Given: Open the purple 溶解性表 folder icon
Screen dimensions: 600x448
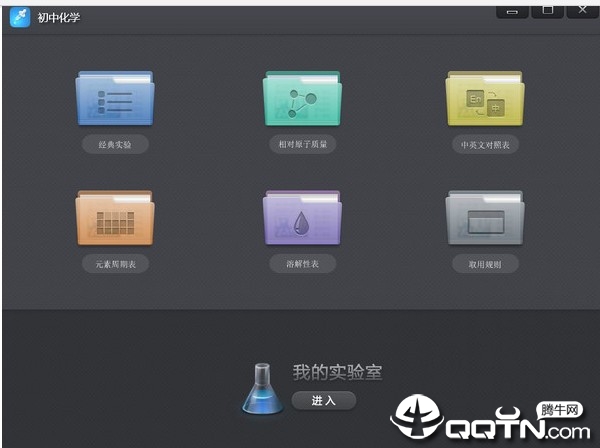Looking at the screenshot, I should click(302, 217).
